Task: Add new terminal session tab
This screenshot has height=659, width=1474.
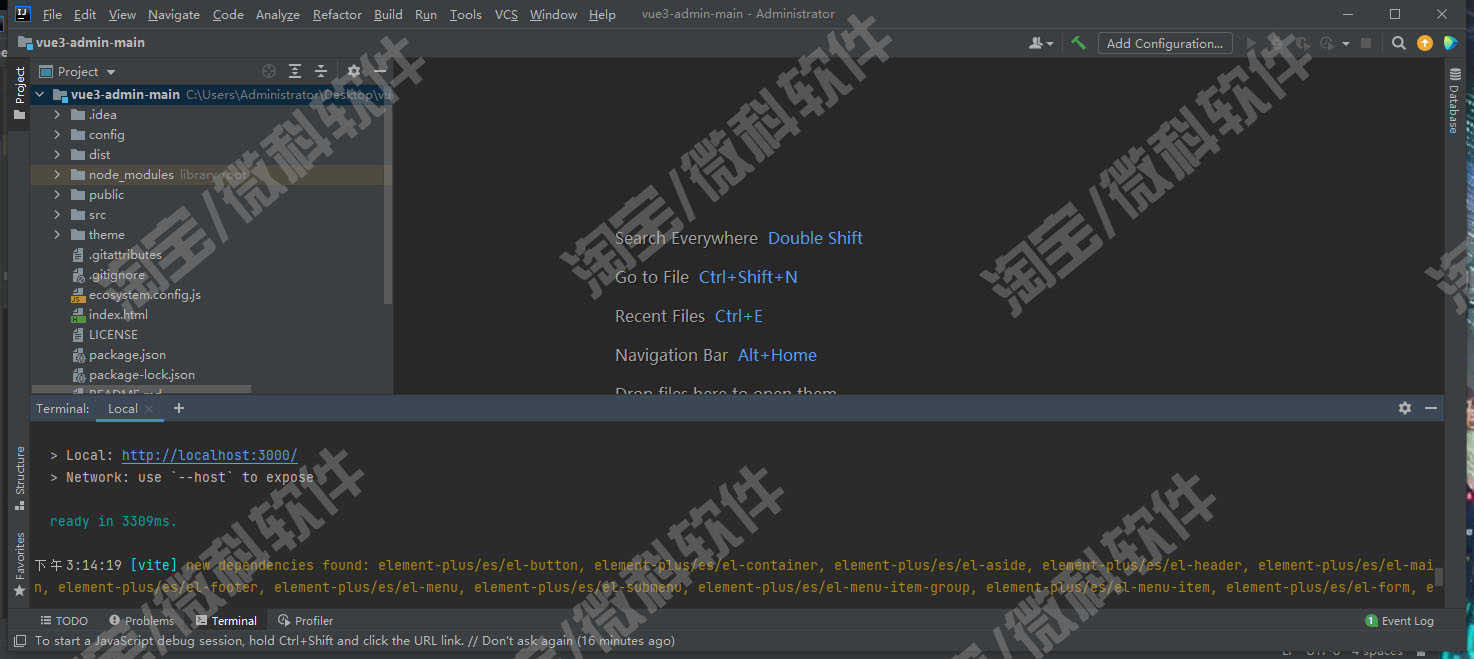Action: [x=179, y=408]
